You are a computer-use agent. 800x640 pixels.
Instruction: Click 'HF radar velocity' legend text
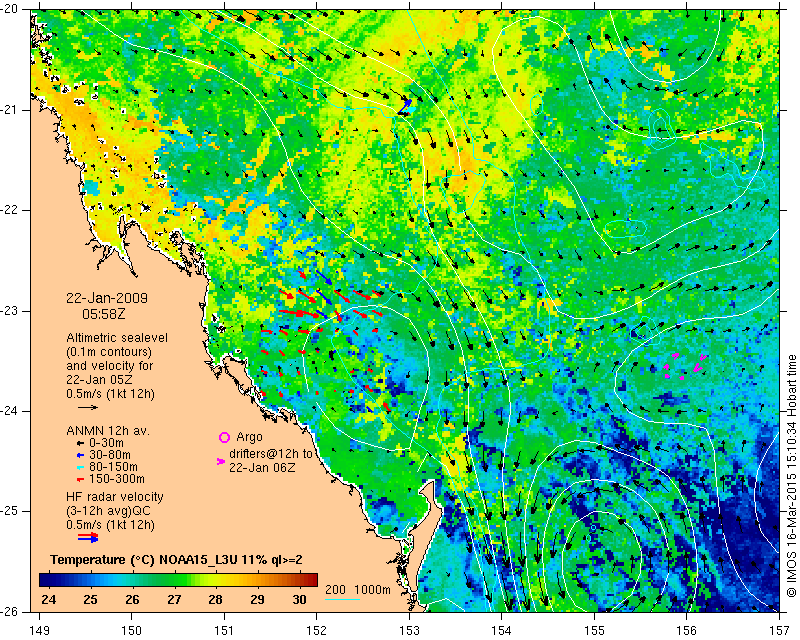pos(115,497)
